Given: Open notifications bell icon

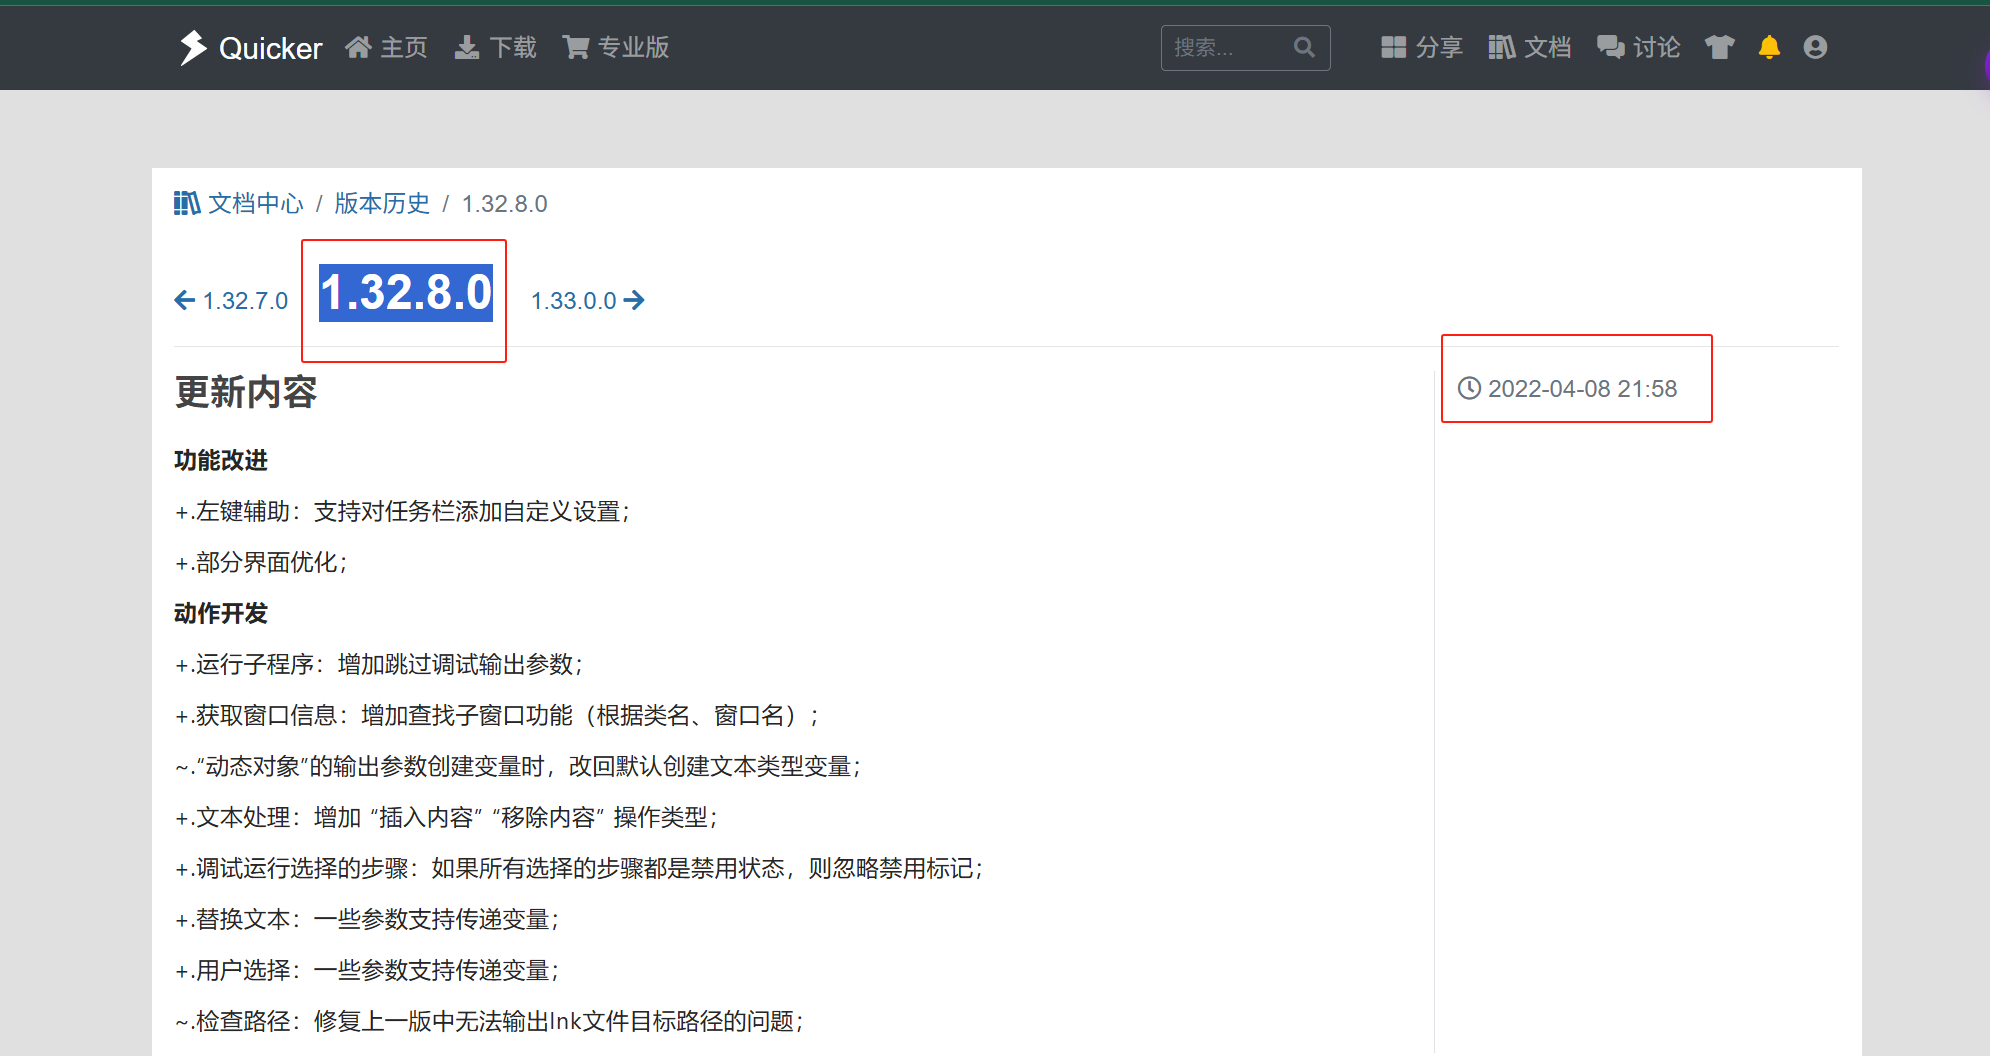Looking at the screenshot, I should pyautogui.click(x=1769, y=47).
